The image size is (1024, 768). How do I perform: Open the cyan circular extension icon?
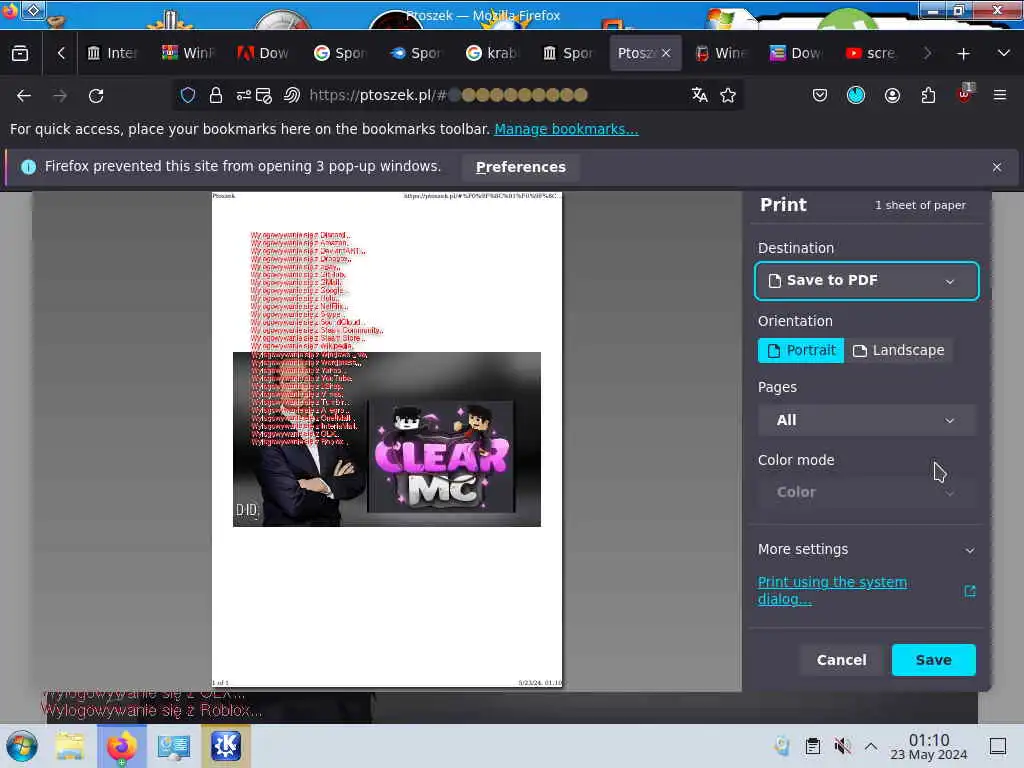click(x=856, y=95)
